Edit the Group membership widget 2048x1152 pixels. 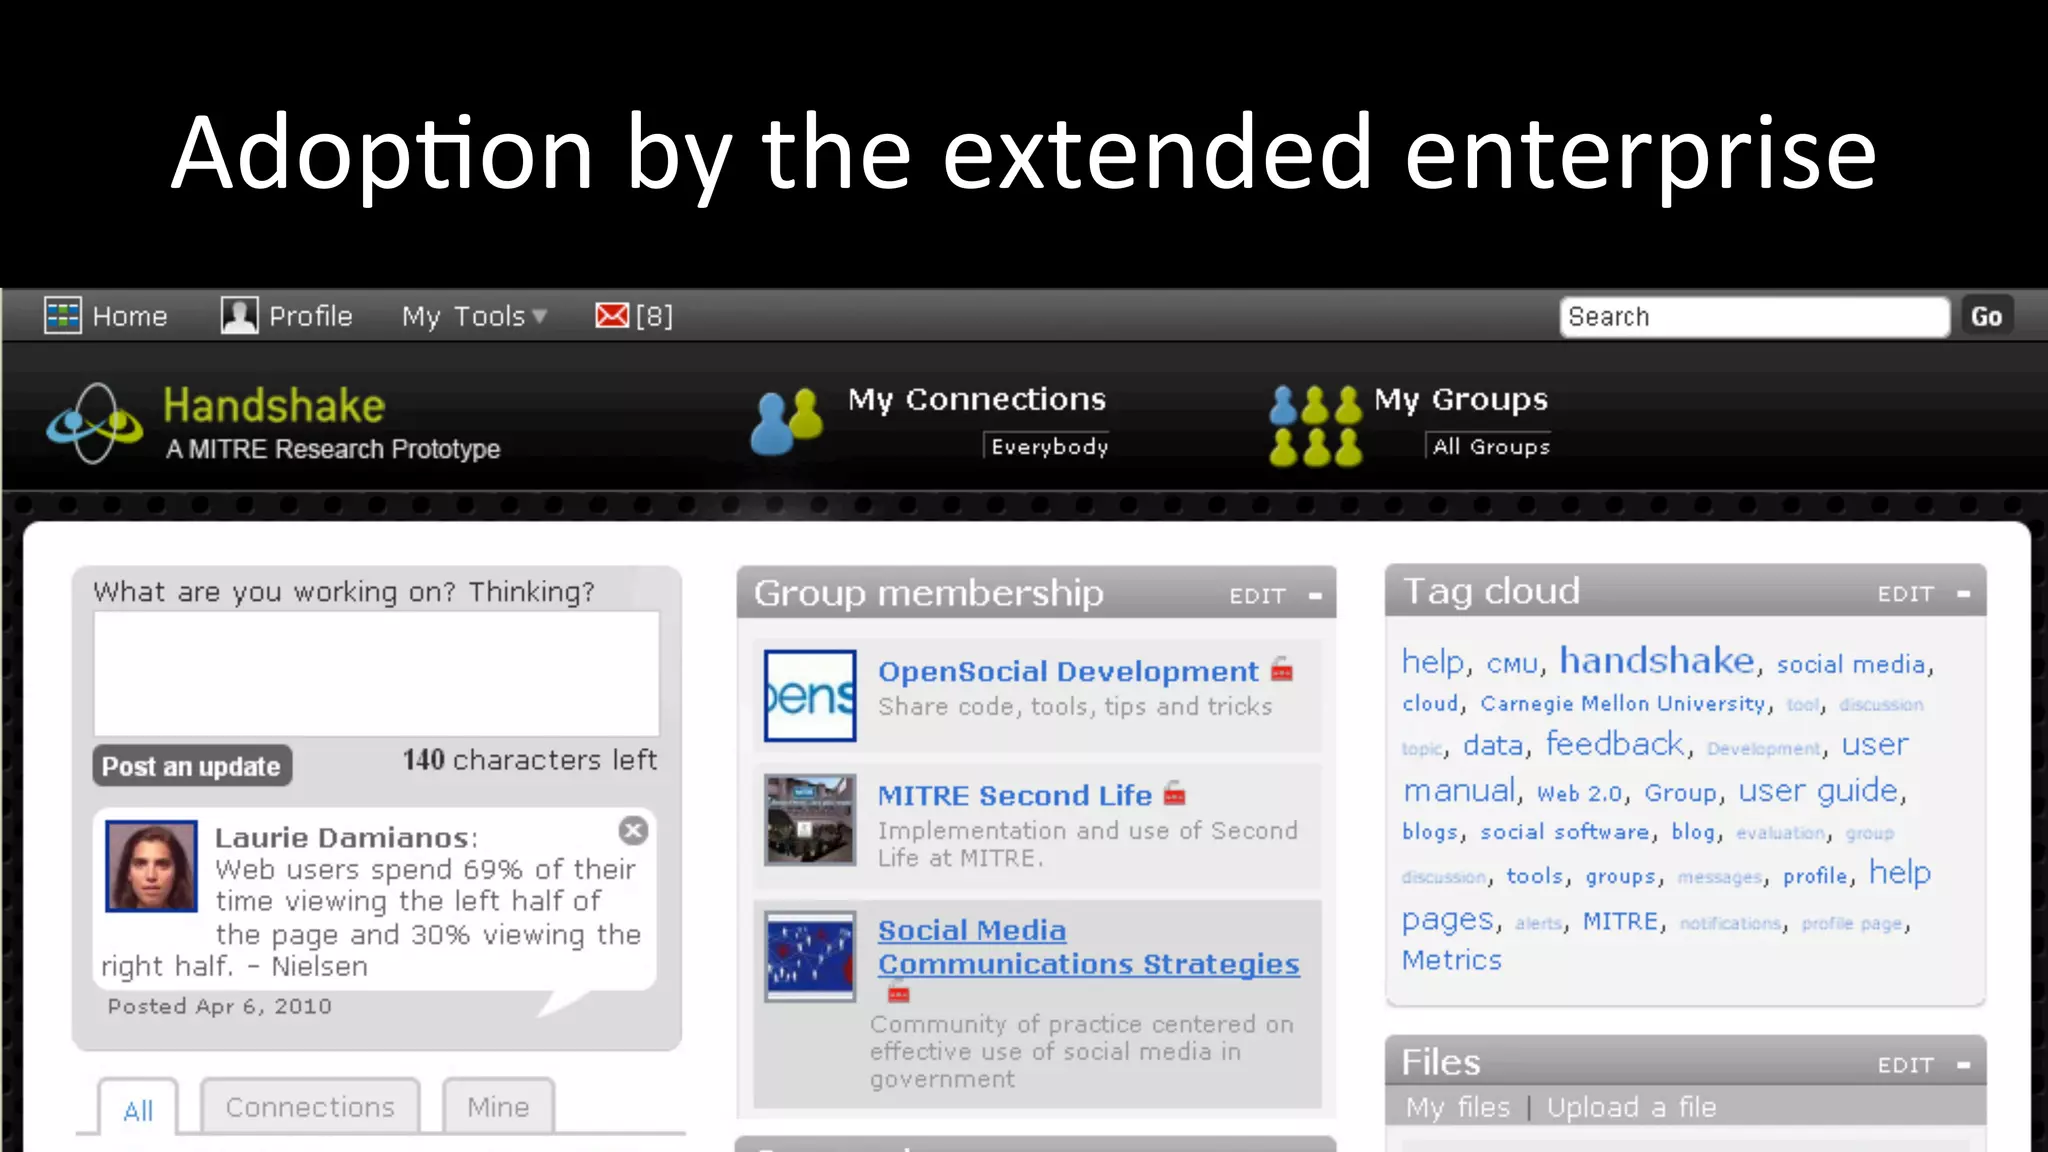click(x=1257, y=596)
